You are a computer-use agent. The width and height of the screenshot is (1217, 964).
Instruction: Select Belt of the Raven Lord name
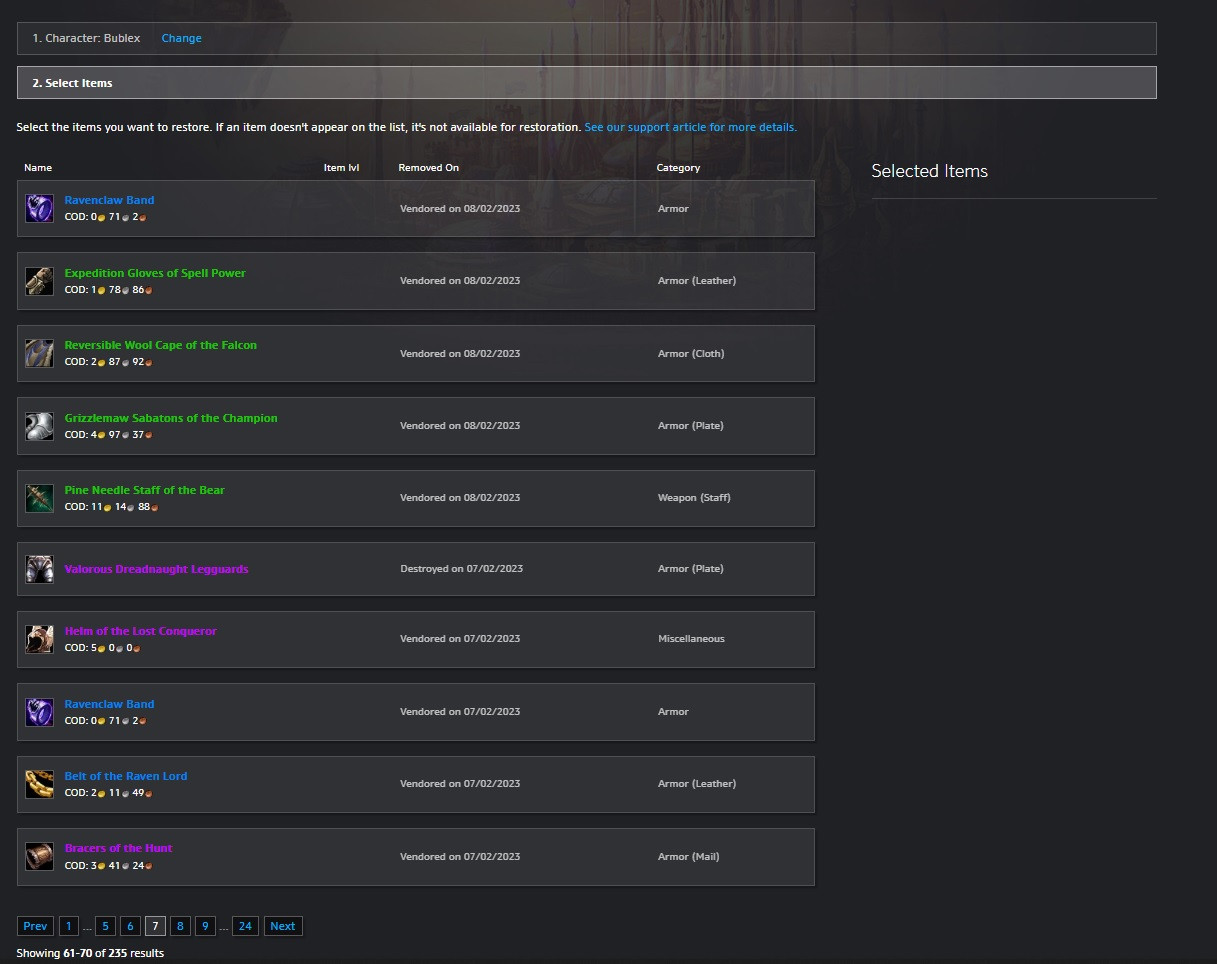(126, 776)
